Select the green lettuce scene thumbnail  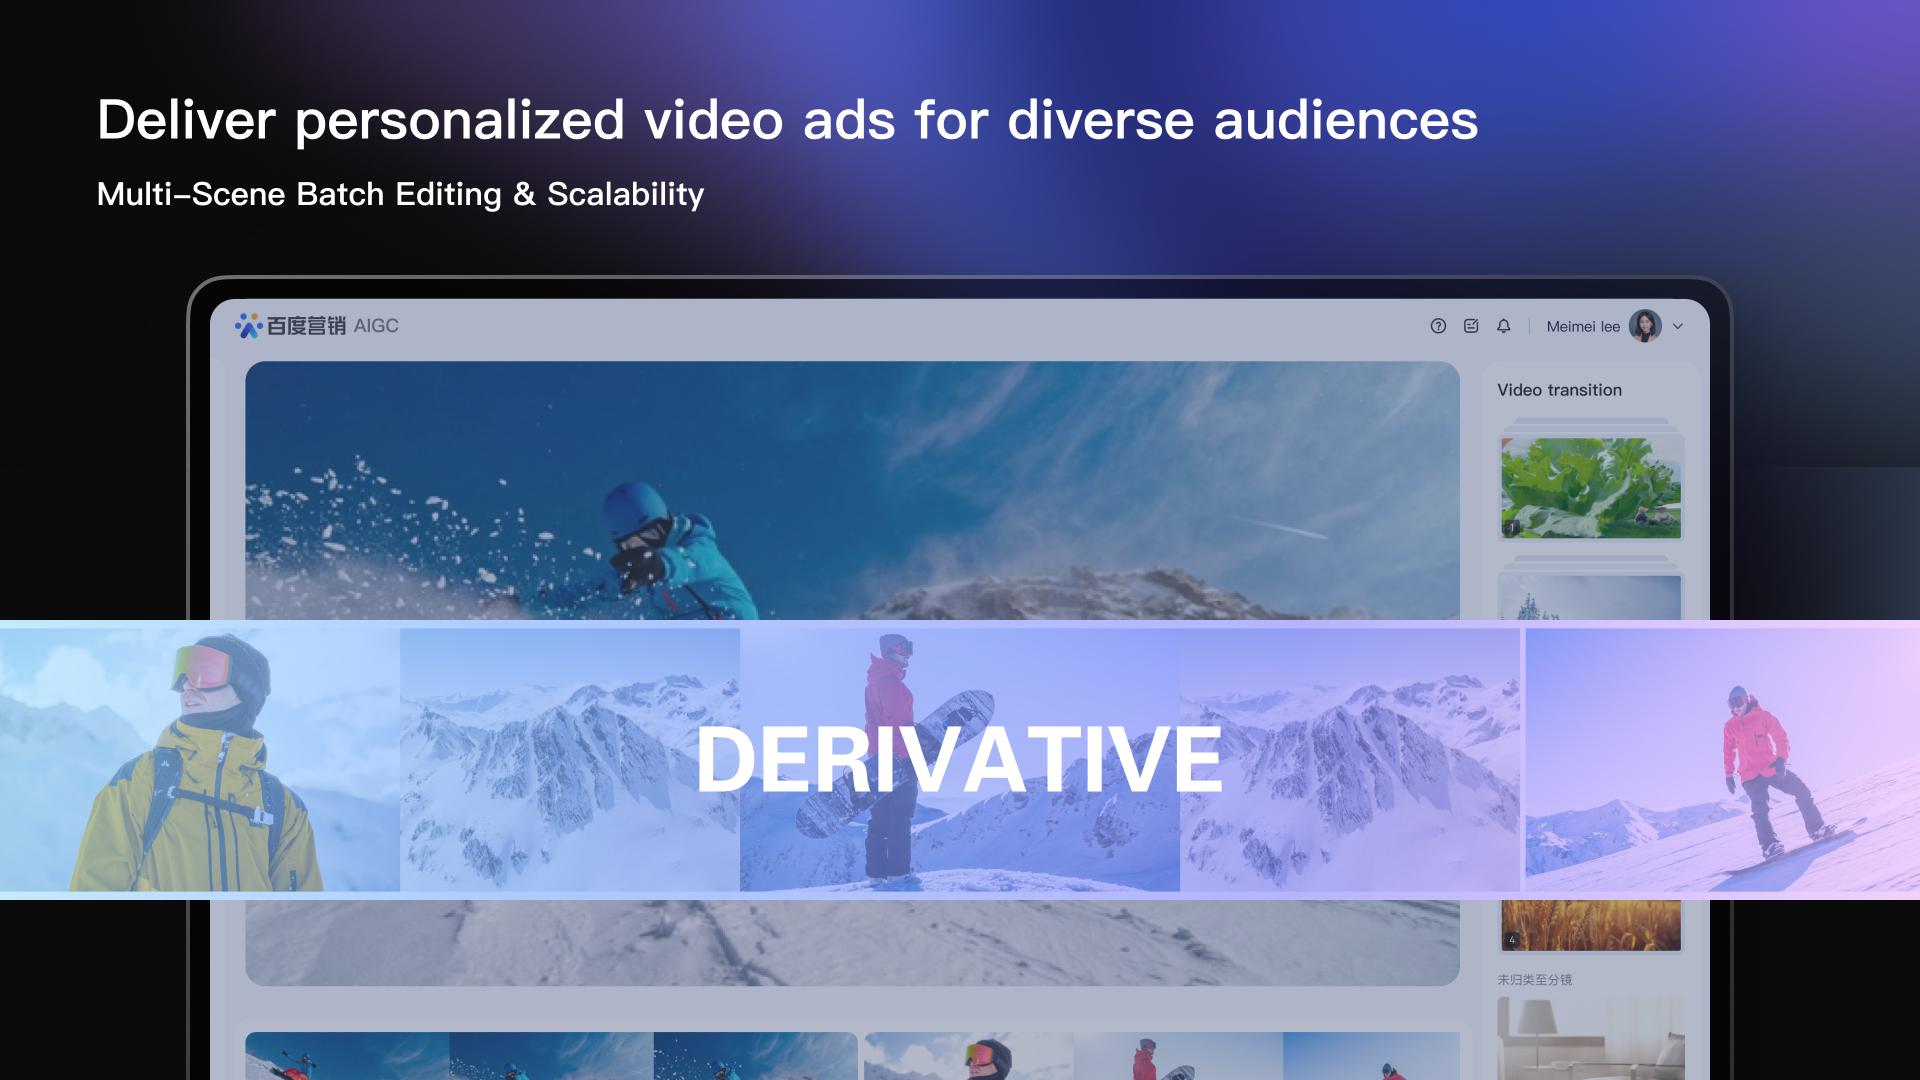[1590, 487]
